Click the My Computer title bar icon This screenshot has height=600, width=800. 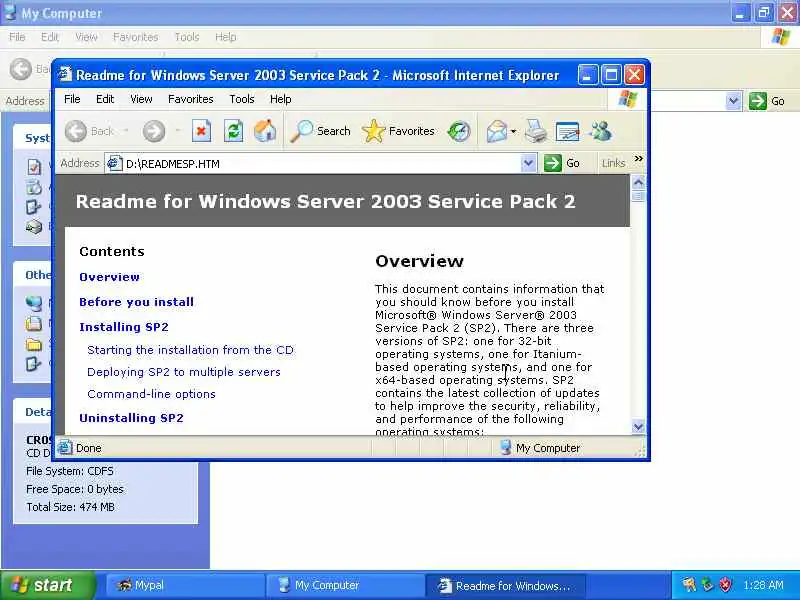[x=10, y=12]
